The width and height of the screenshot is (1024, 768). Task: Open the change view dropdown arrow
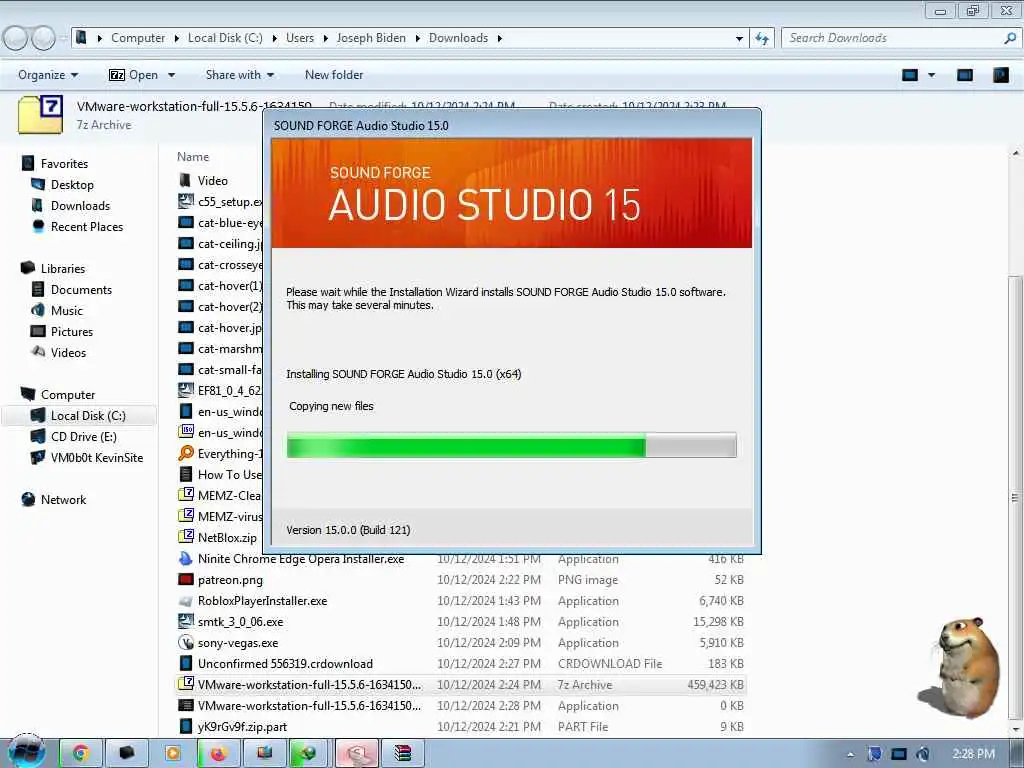932,75
